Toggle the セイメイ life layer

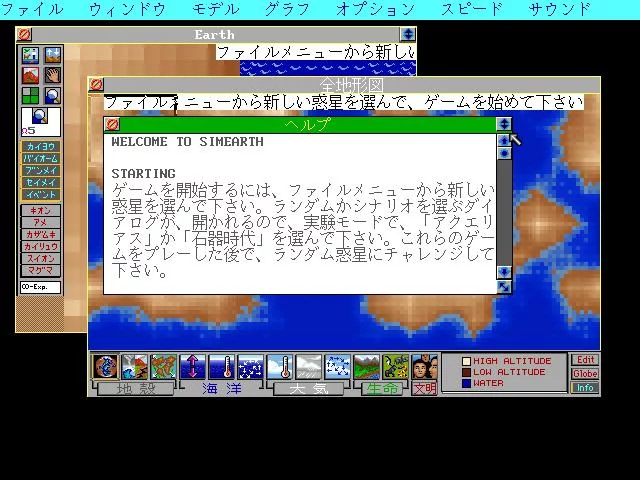(x=41, y=182)
